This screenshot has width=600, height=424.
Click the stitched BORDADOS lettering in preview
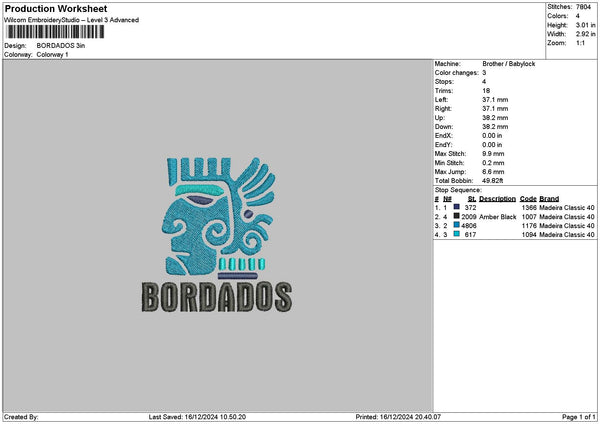pos(217,297)
